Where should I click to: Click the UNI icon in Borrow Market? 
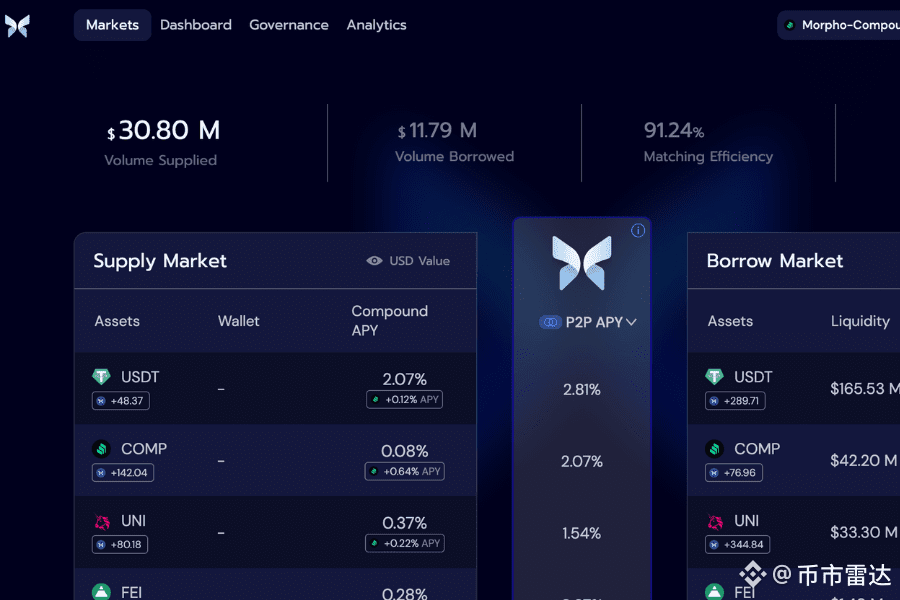715,521
